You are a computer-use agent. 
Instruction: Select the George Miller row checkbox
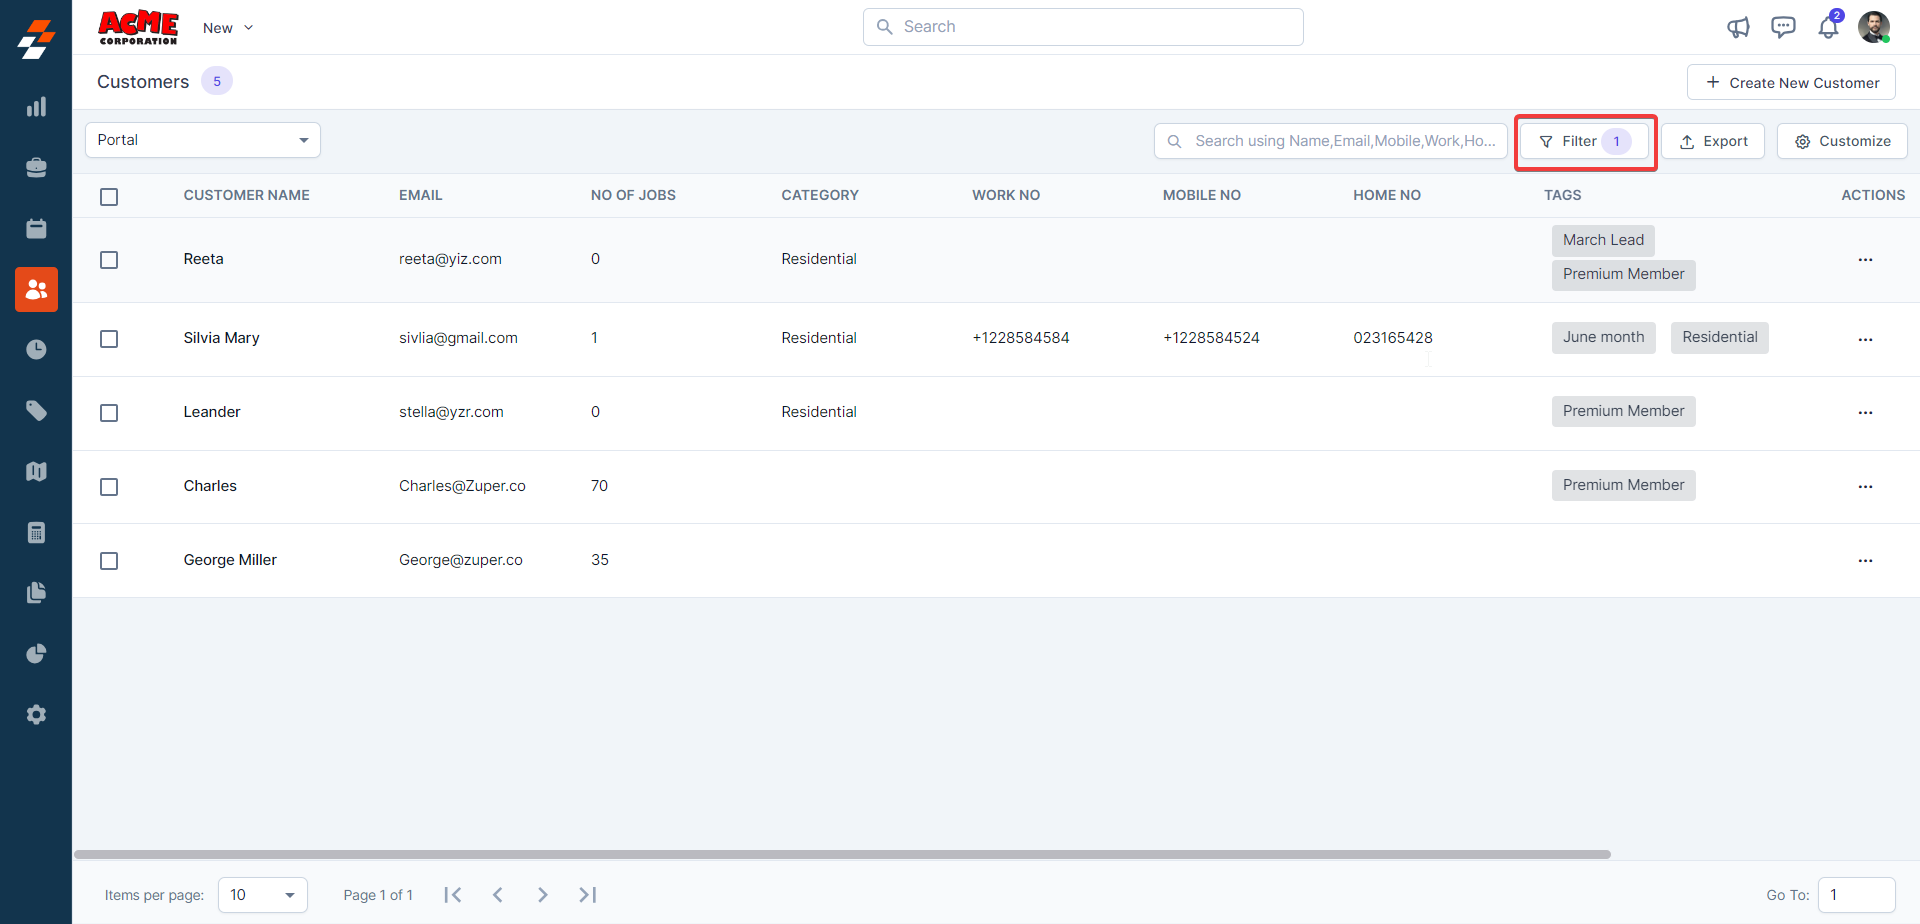click(109, 561)
